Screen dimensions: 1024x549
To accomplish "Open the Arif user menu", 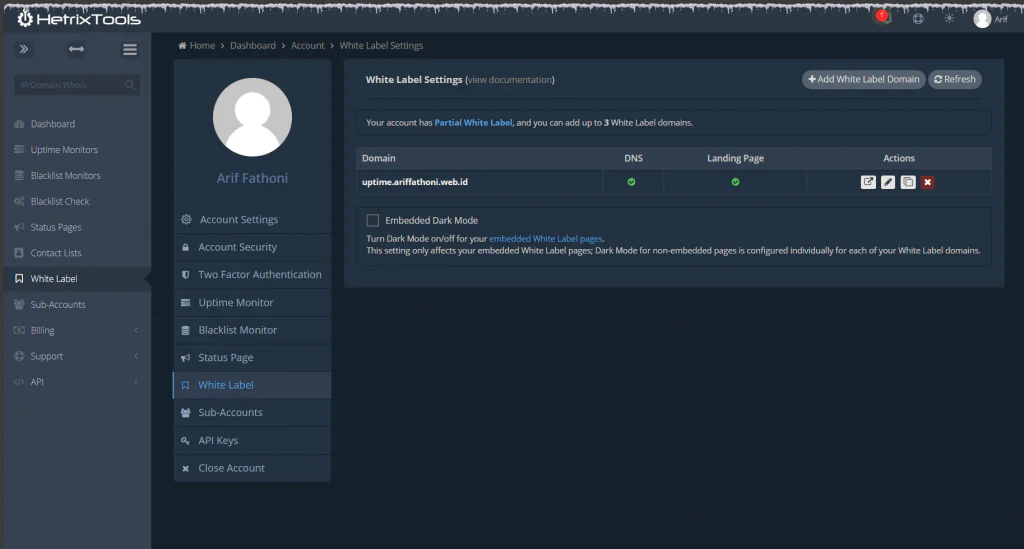I will [991, 19].
